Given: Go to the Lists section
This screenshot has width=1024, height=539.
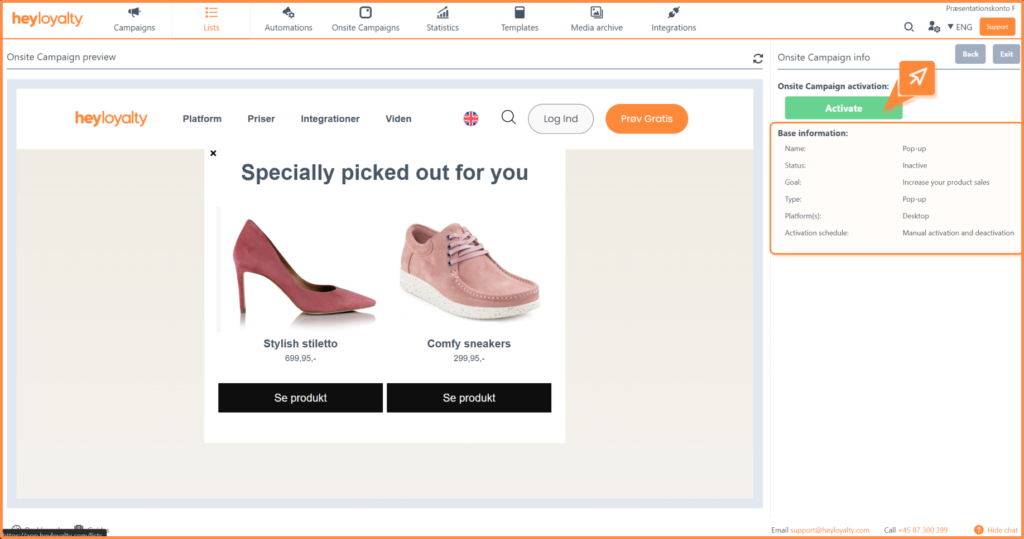Looking at the screenshot, I should [x=211, y=19].
